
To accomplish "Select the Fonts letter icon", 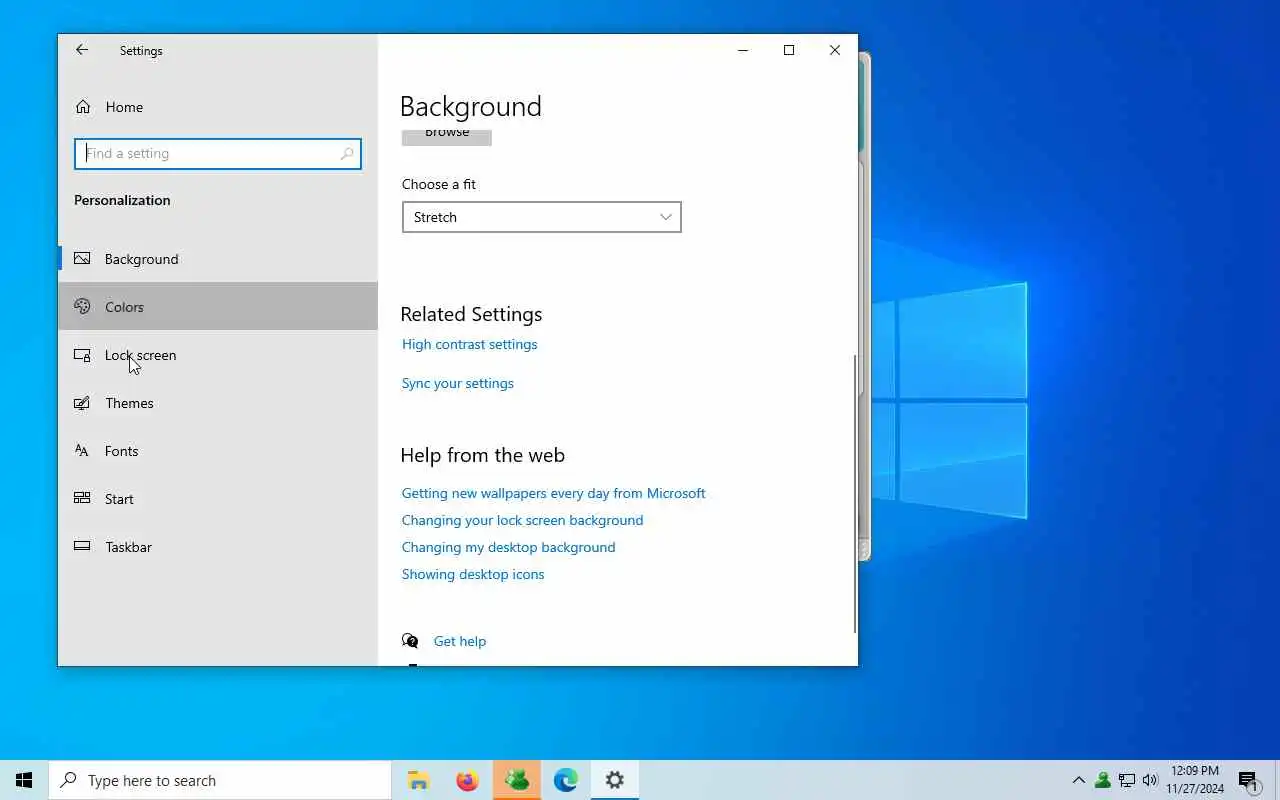I will 83,451.
